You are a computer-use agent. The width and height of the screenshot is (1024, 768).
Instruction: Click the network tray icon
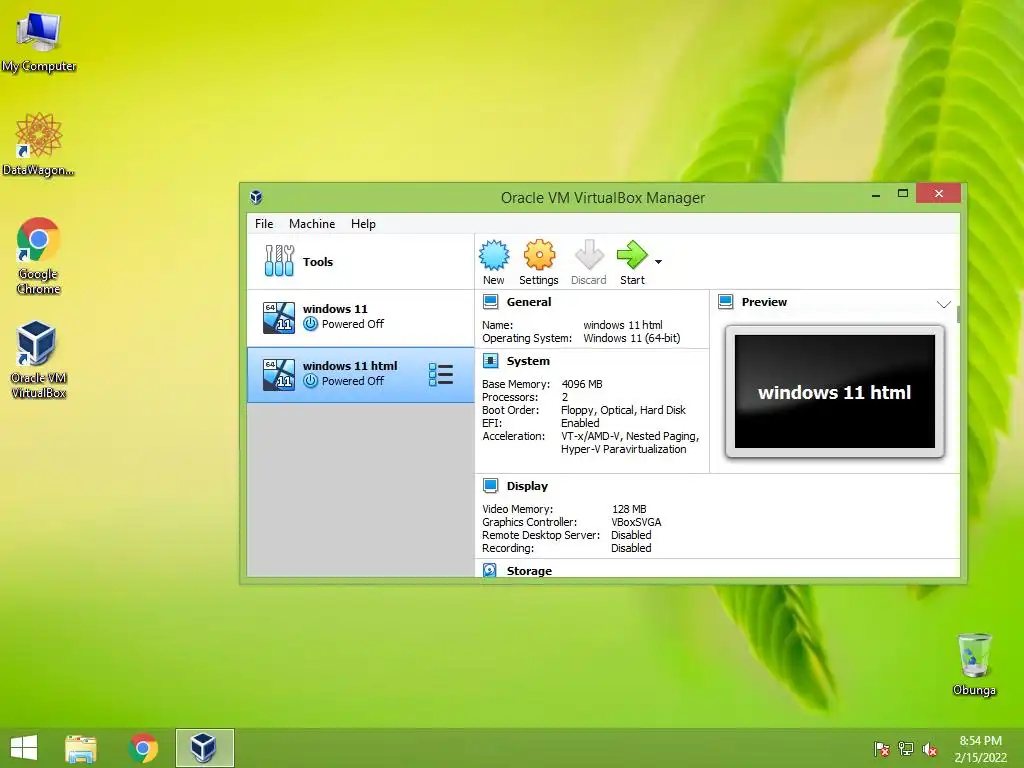906,749
